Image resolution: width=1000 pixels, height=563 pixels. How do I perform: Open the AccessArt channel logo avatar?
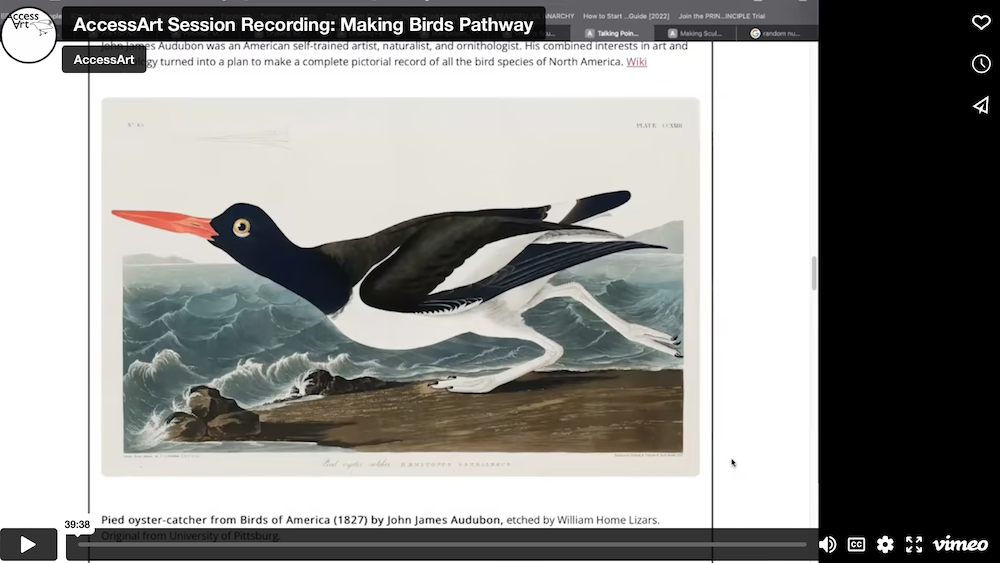tap(29, 34)
